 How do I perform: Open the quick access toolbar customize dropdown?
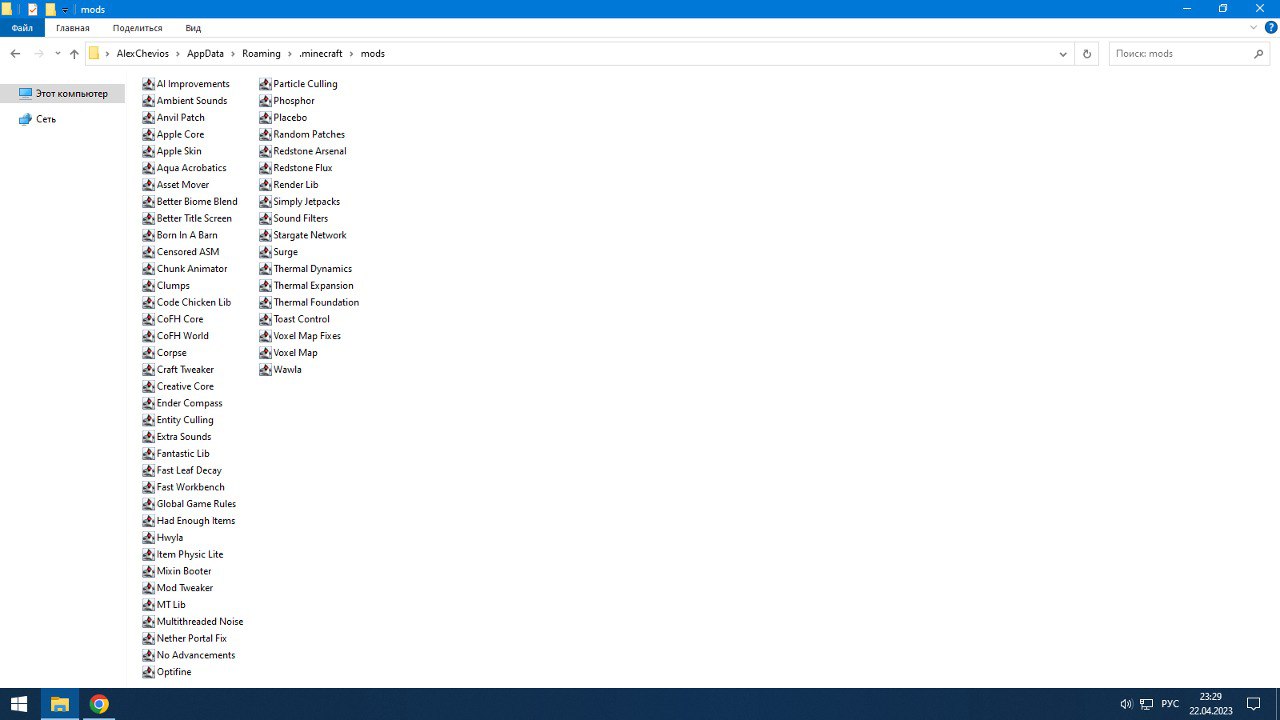pos(66,9)
